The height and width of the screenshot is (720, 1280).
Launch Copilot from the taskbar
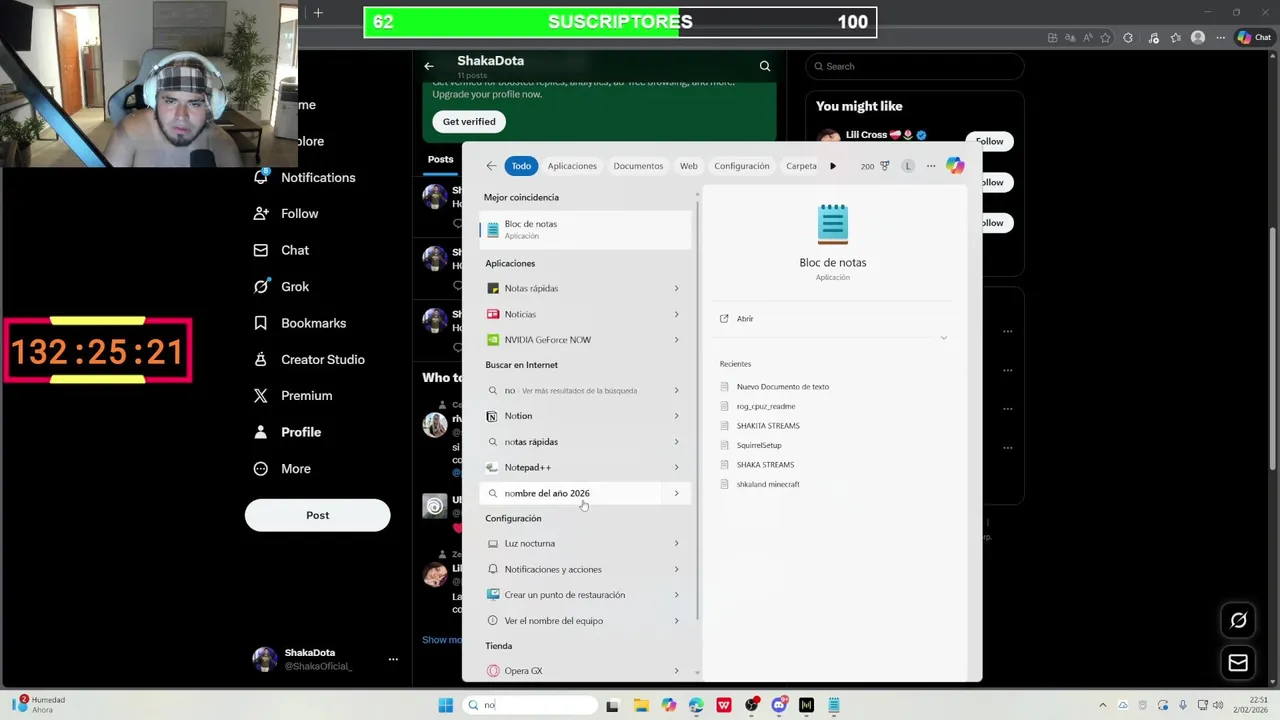click(x=669, y=705)
